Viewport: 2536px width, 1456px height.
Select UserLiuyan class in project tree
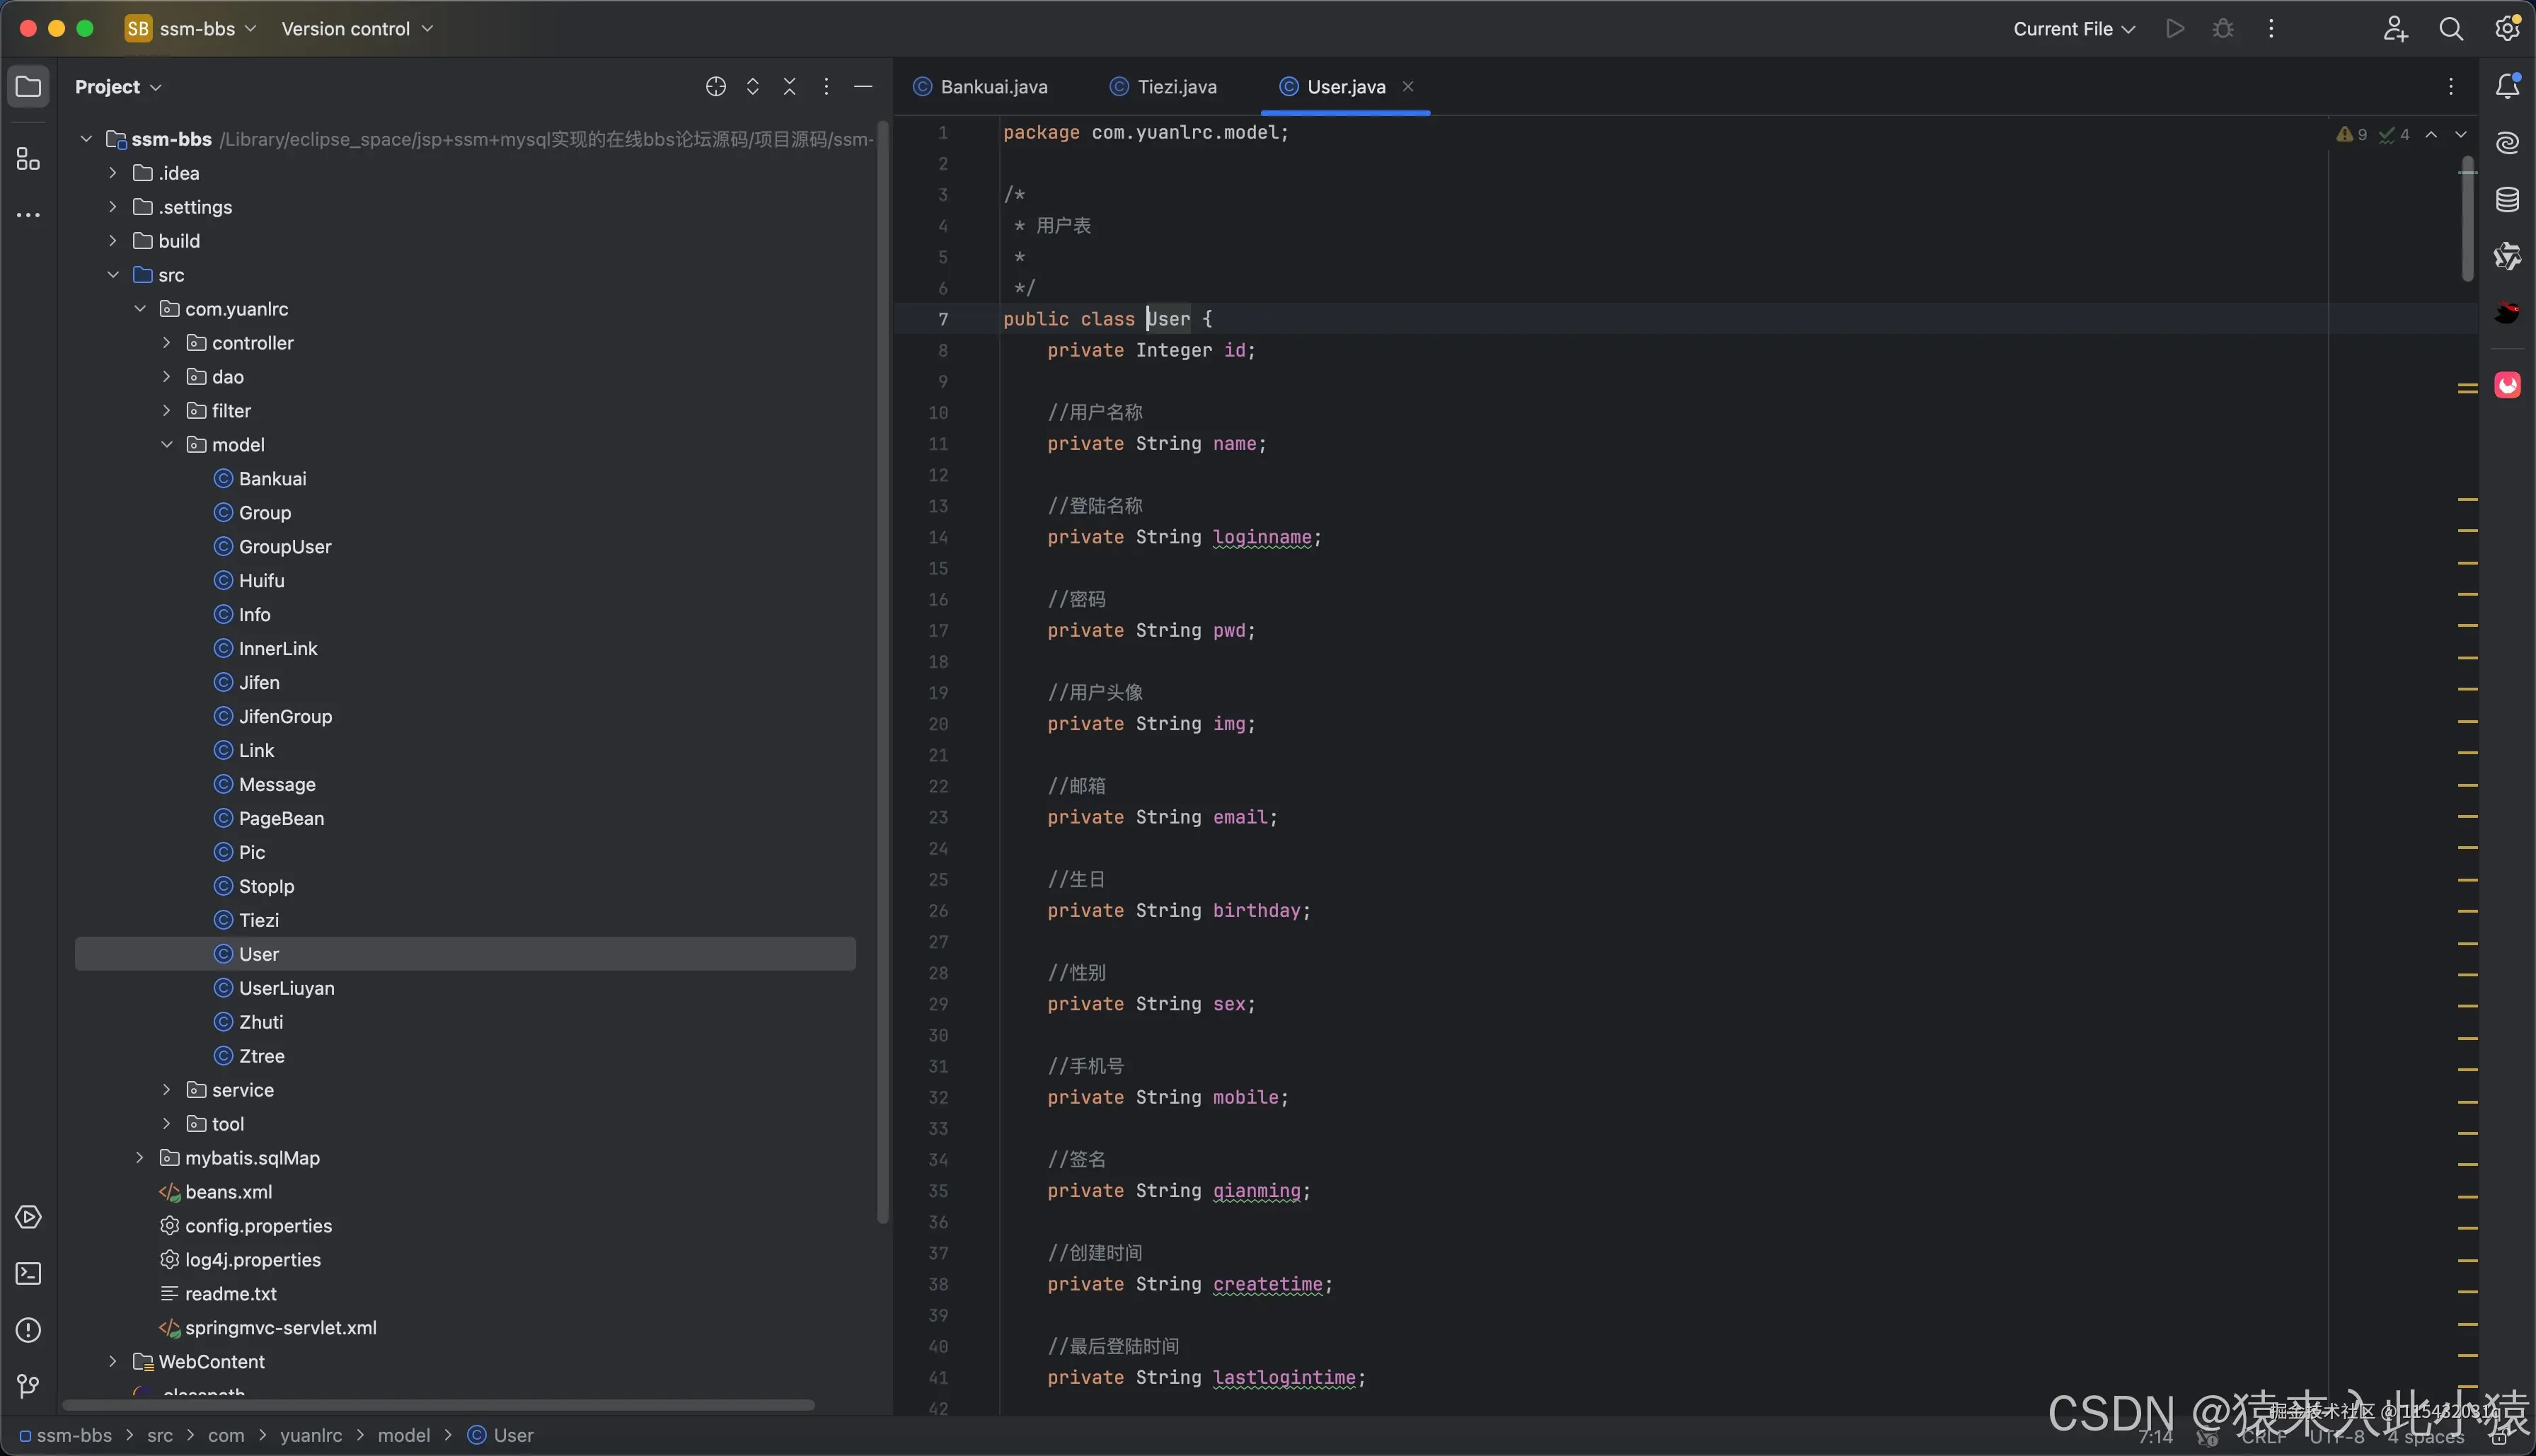(286, 988)
